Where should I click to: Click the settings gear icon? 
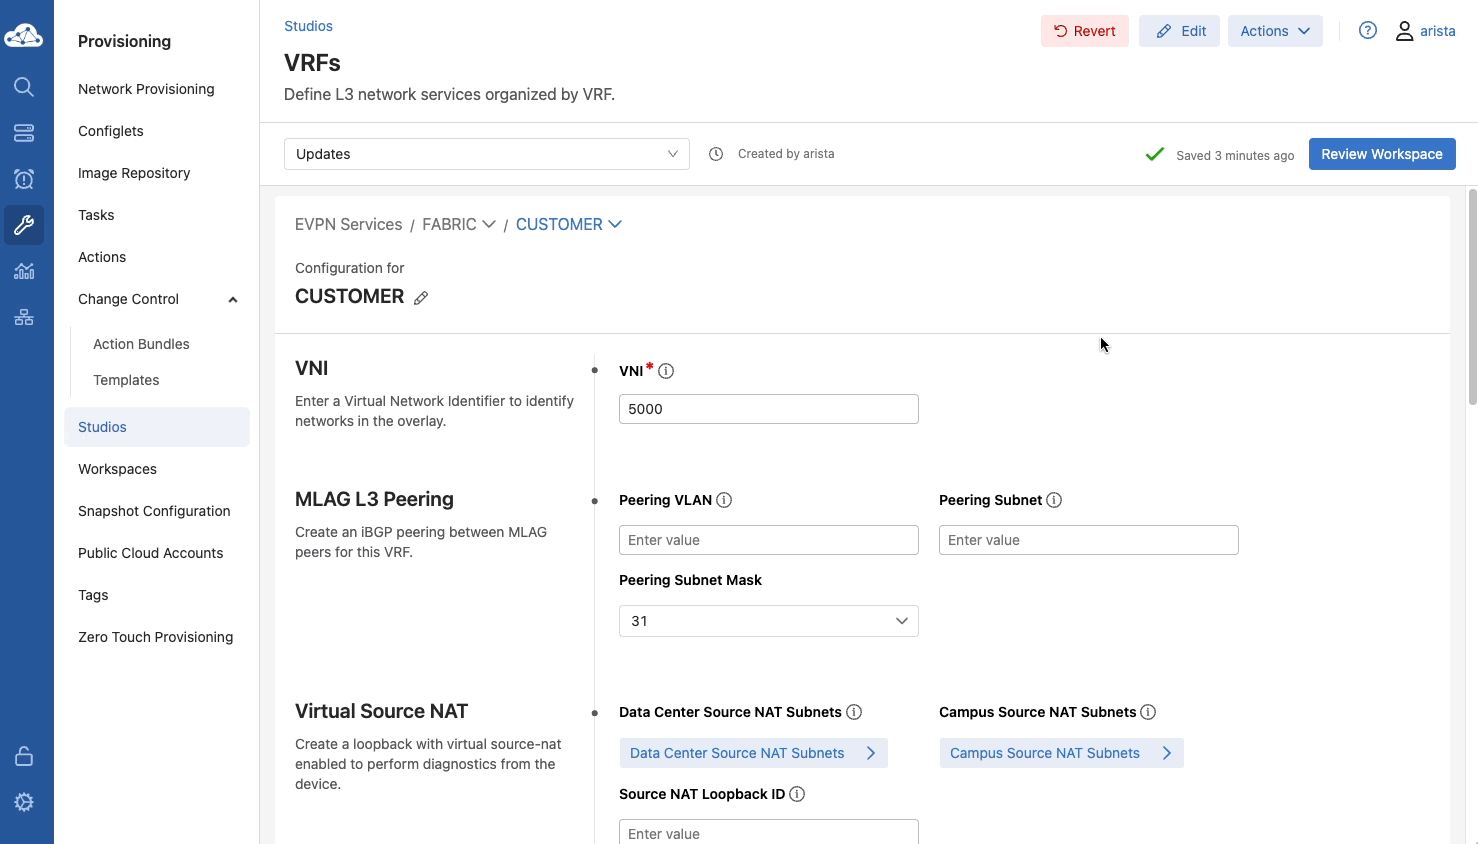(24, 802)
